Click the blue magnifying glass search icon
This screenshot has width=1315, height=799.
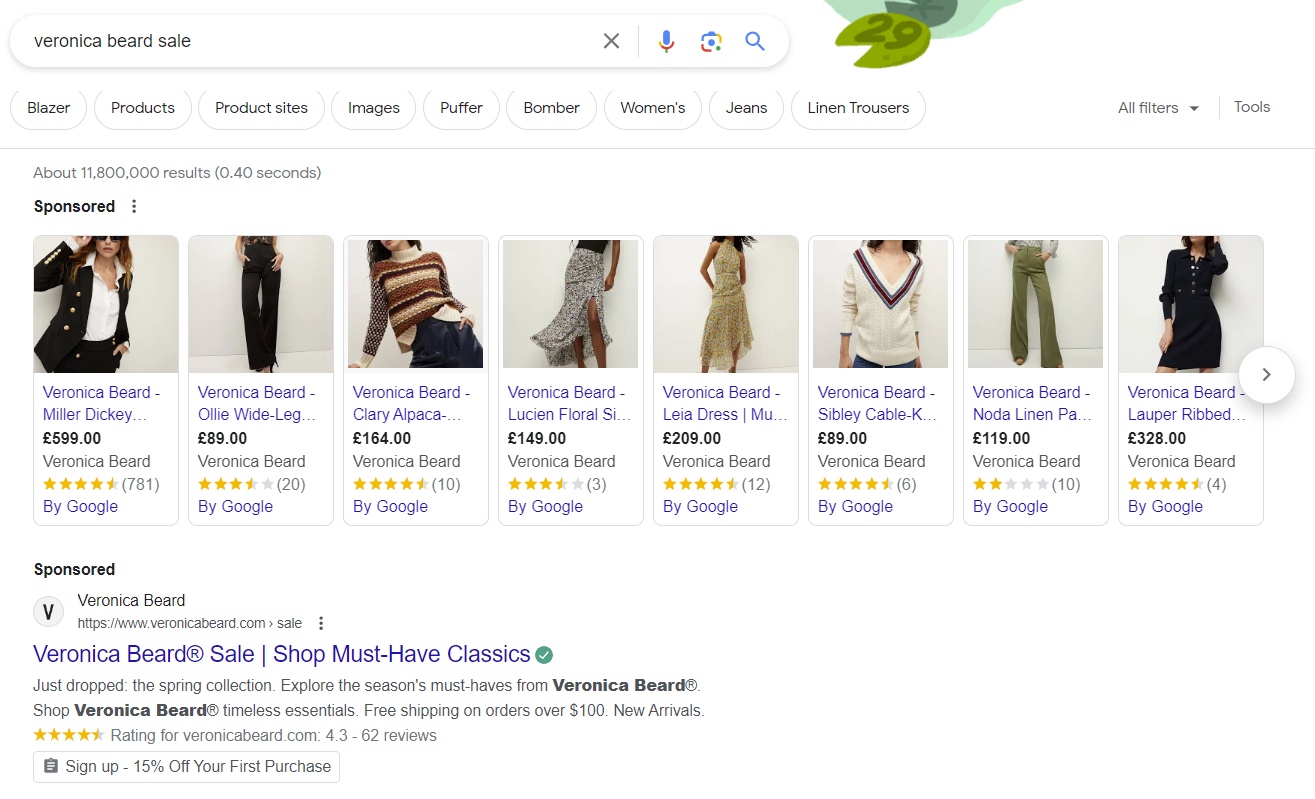755,41
